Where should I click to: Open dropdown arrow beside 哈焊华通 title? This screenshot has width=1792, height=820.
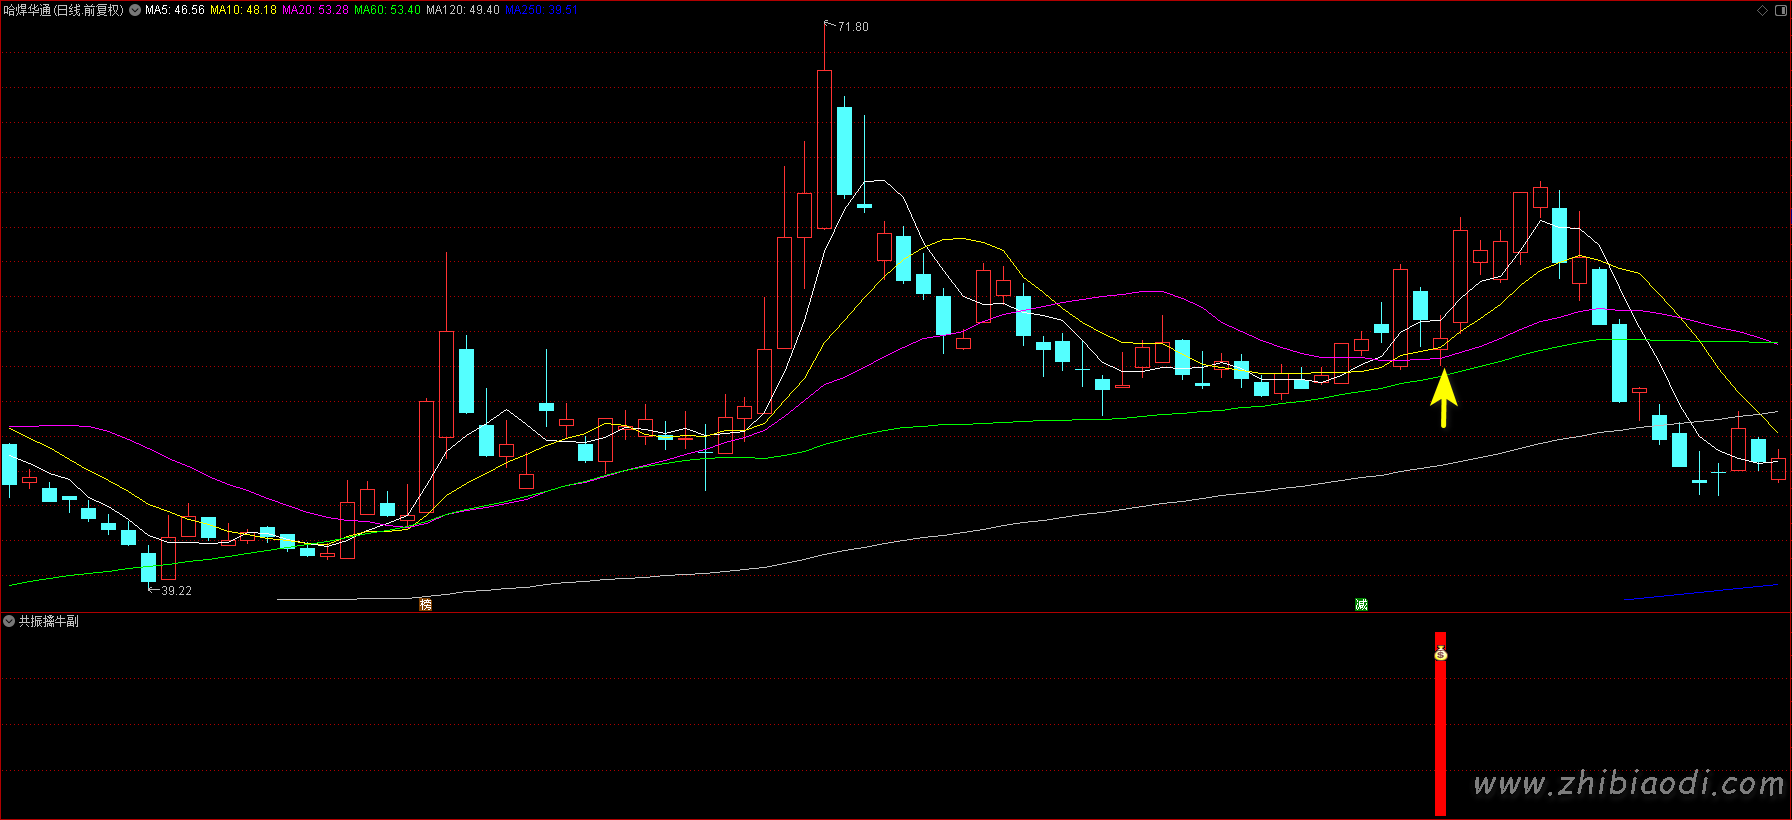135,10
